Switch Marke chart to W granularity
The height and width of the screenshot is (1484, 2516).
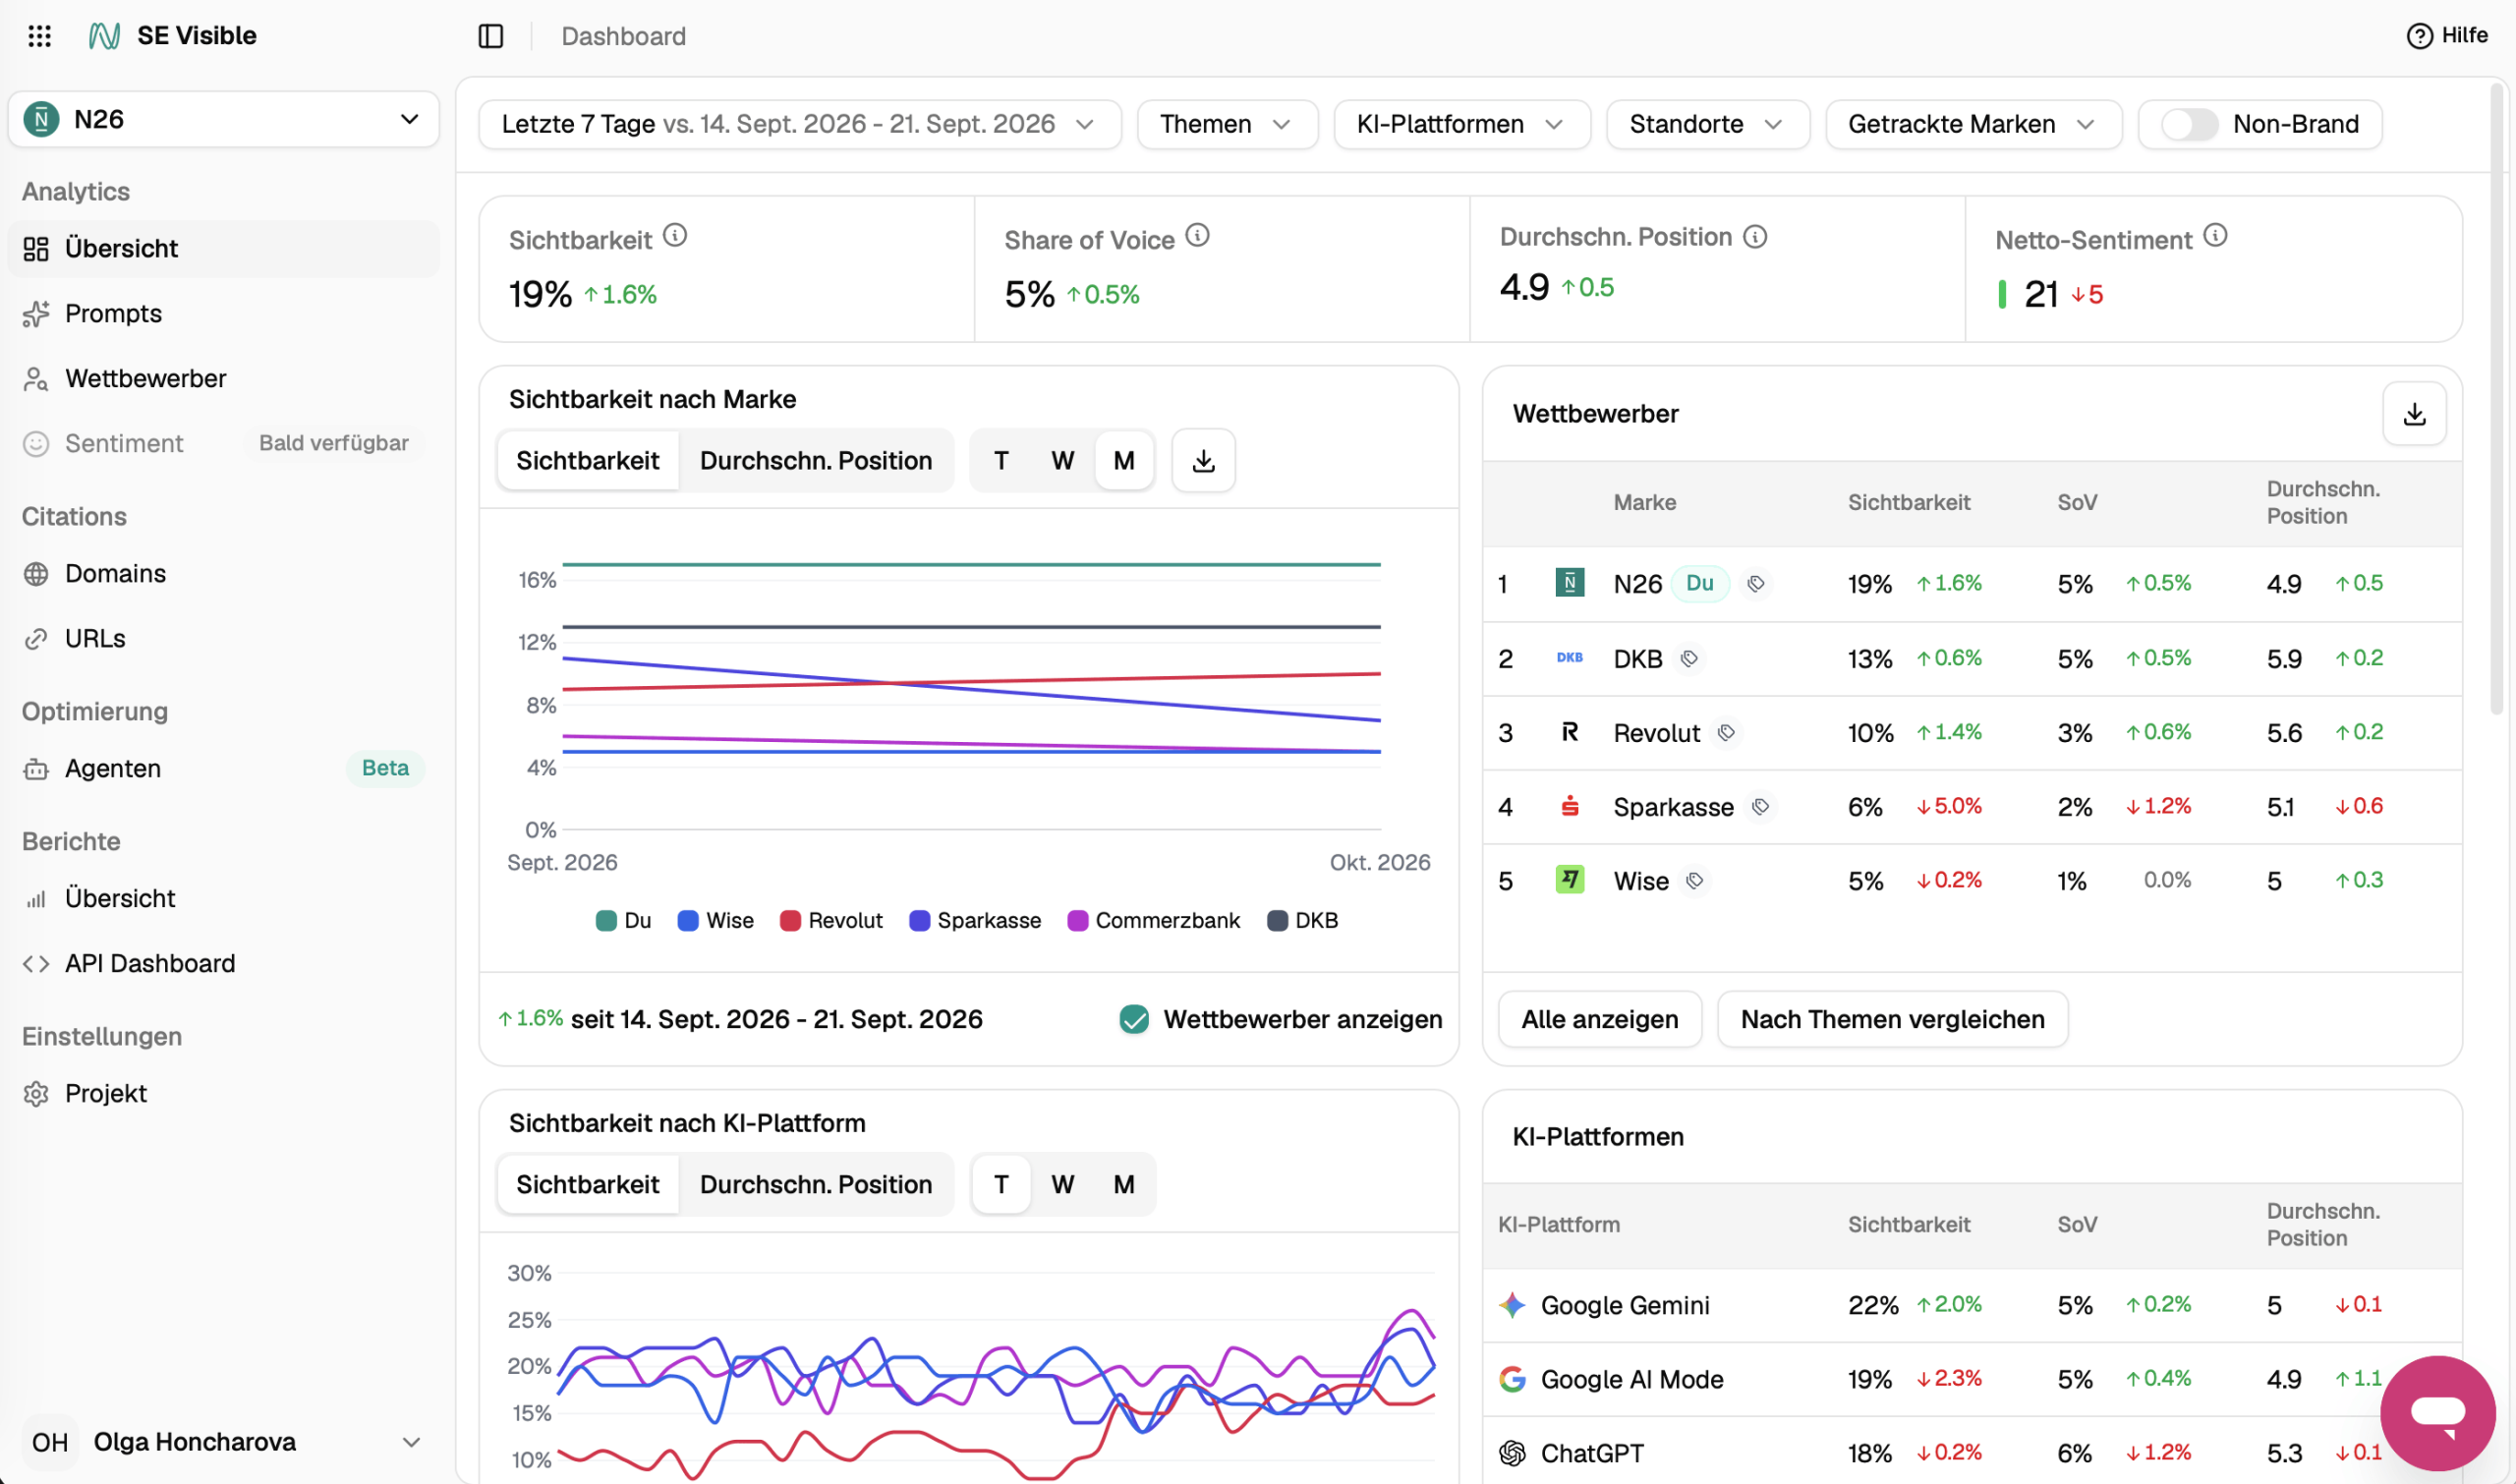pos(1062,460)
